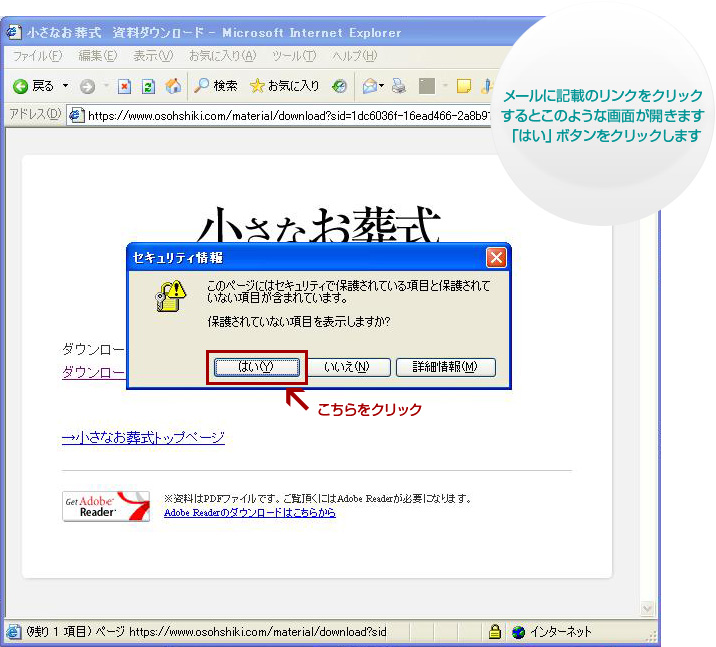716x647 pixels.
Task: Click the purple ダウンロー link behind the dialog
Action: (93, 373)
